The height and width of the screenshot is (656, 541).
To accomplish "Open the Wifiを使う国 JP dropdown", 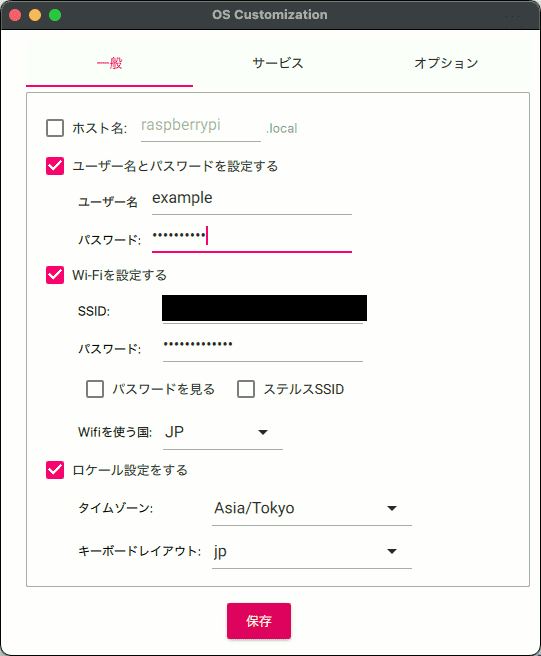I will click(223, 432).
